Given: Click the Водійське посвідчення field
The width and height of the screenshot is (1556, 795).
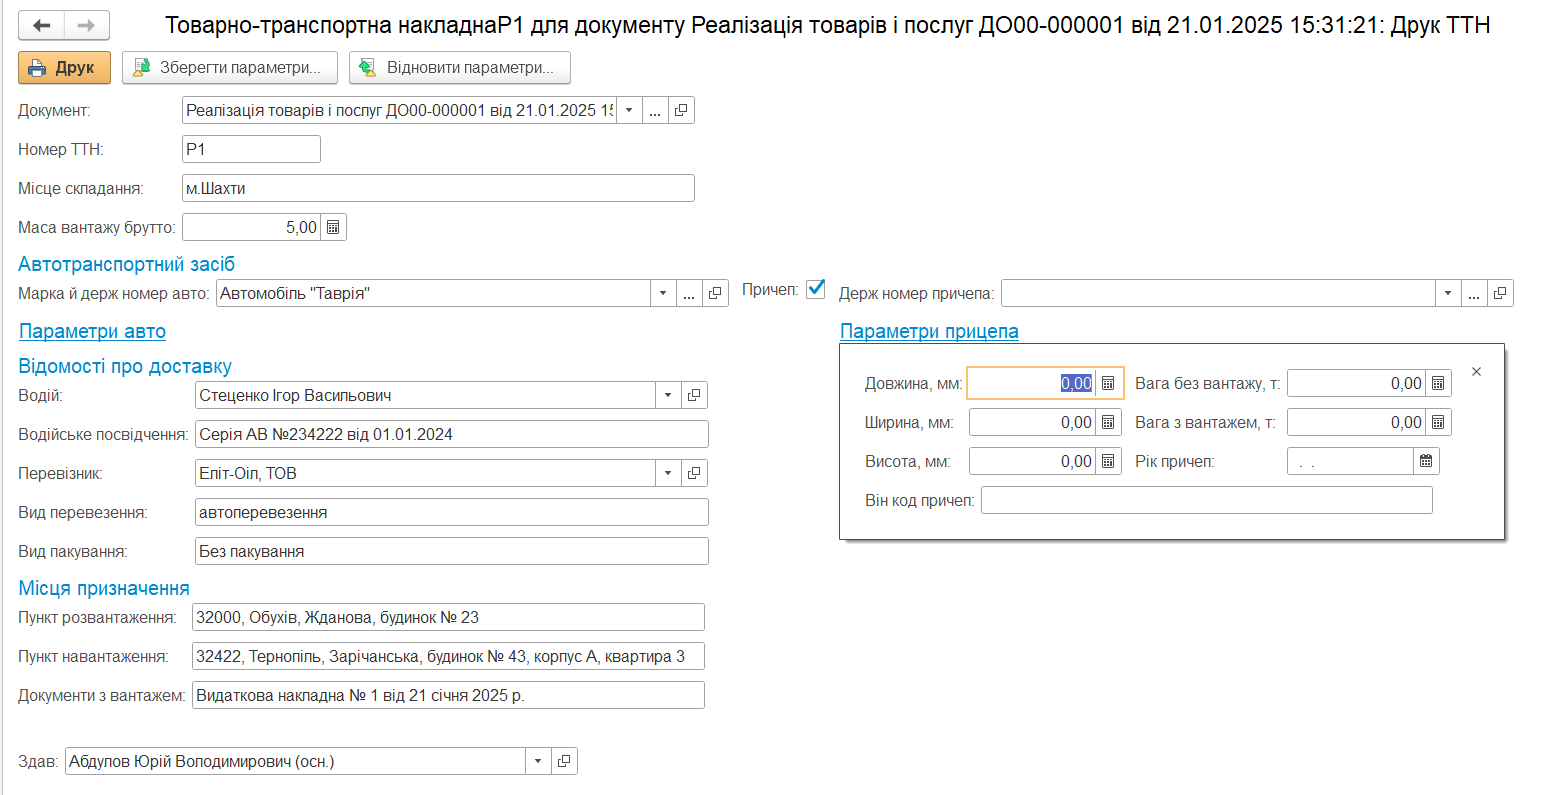Looking at the screenshot, I should 452,434.
